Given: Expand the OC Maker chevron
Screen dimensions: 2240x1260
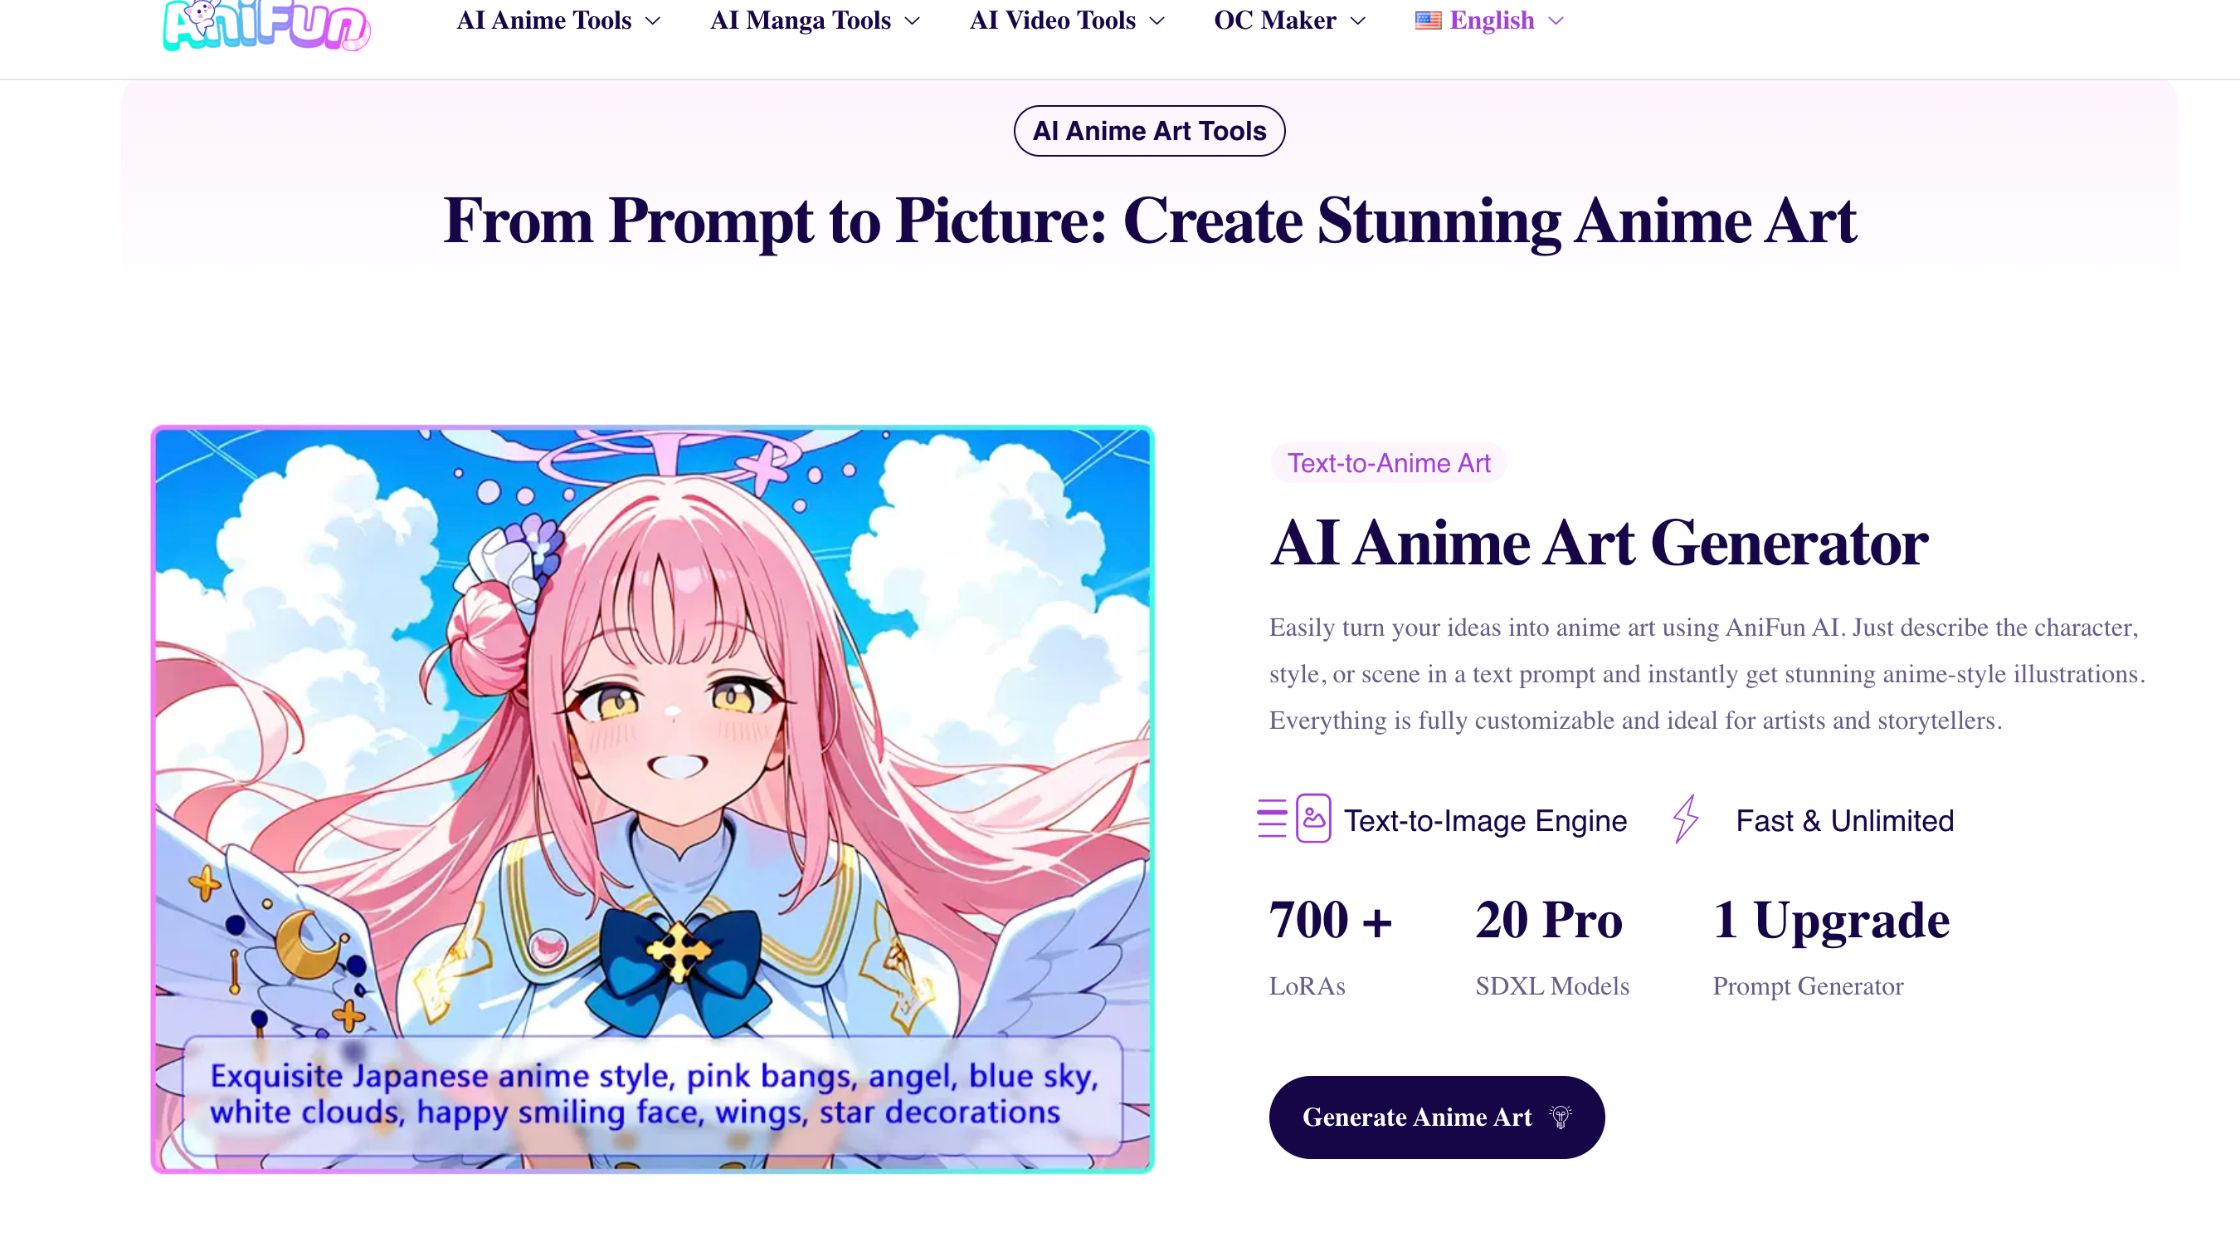Looking at the screenshot, I should [1358, 21].
